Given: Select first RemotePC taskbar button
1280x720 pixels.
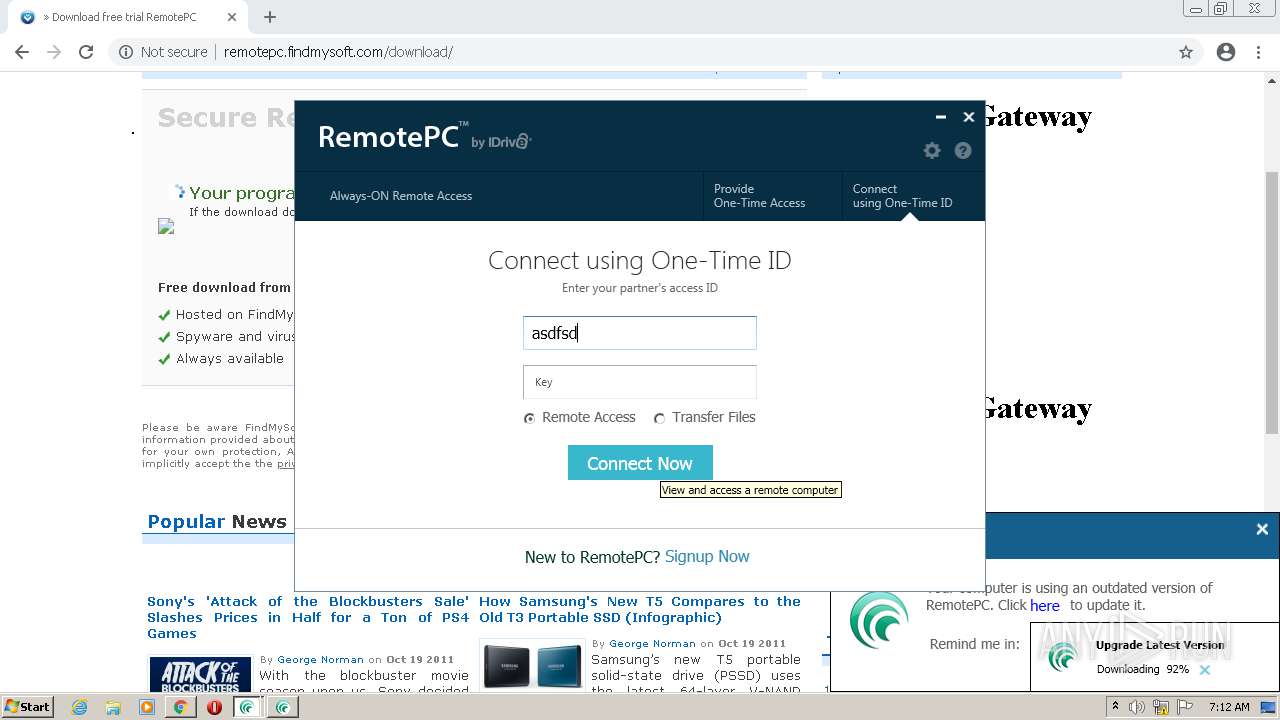Looking at the screenshot, I should point(248,707).
